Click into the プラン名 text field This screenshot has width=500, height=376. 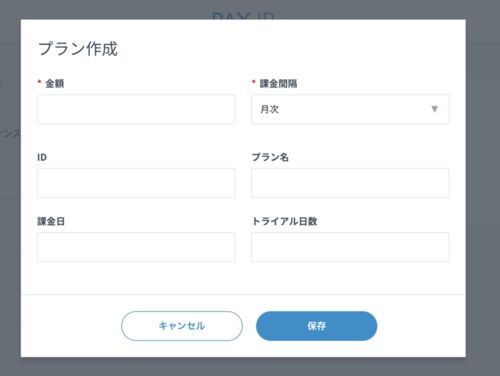[350, 183]
